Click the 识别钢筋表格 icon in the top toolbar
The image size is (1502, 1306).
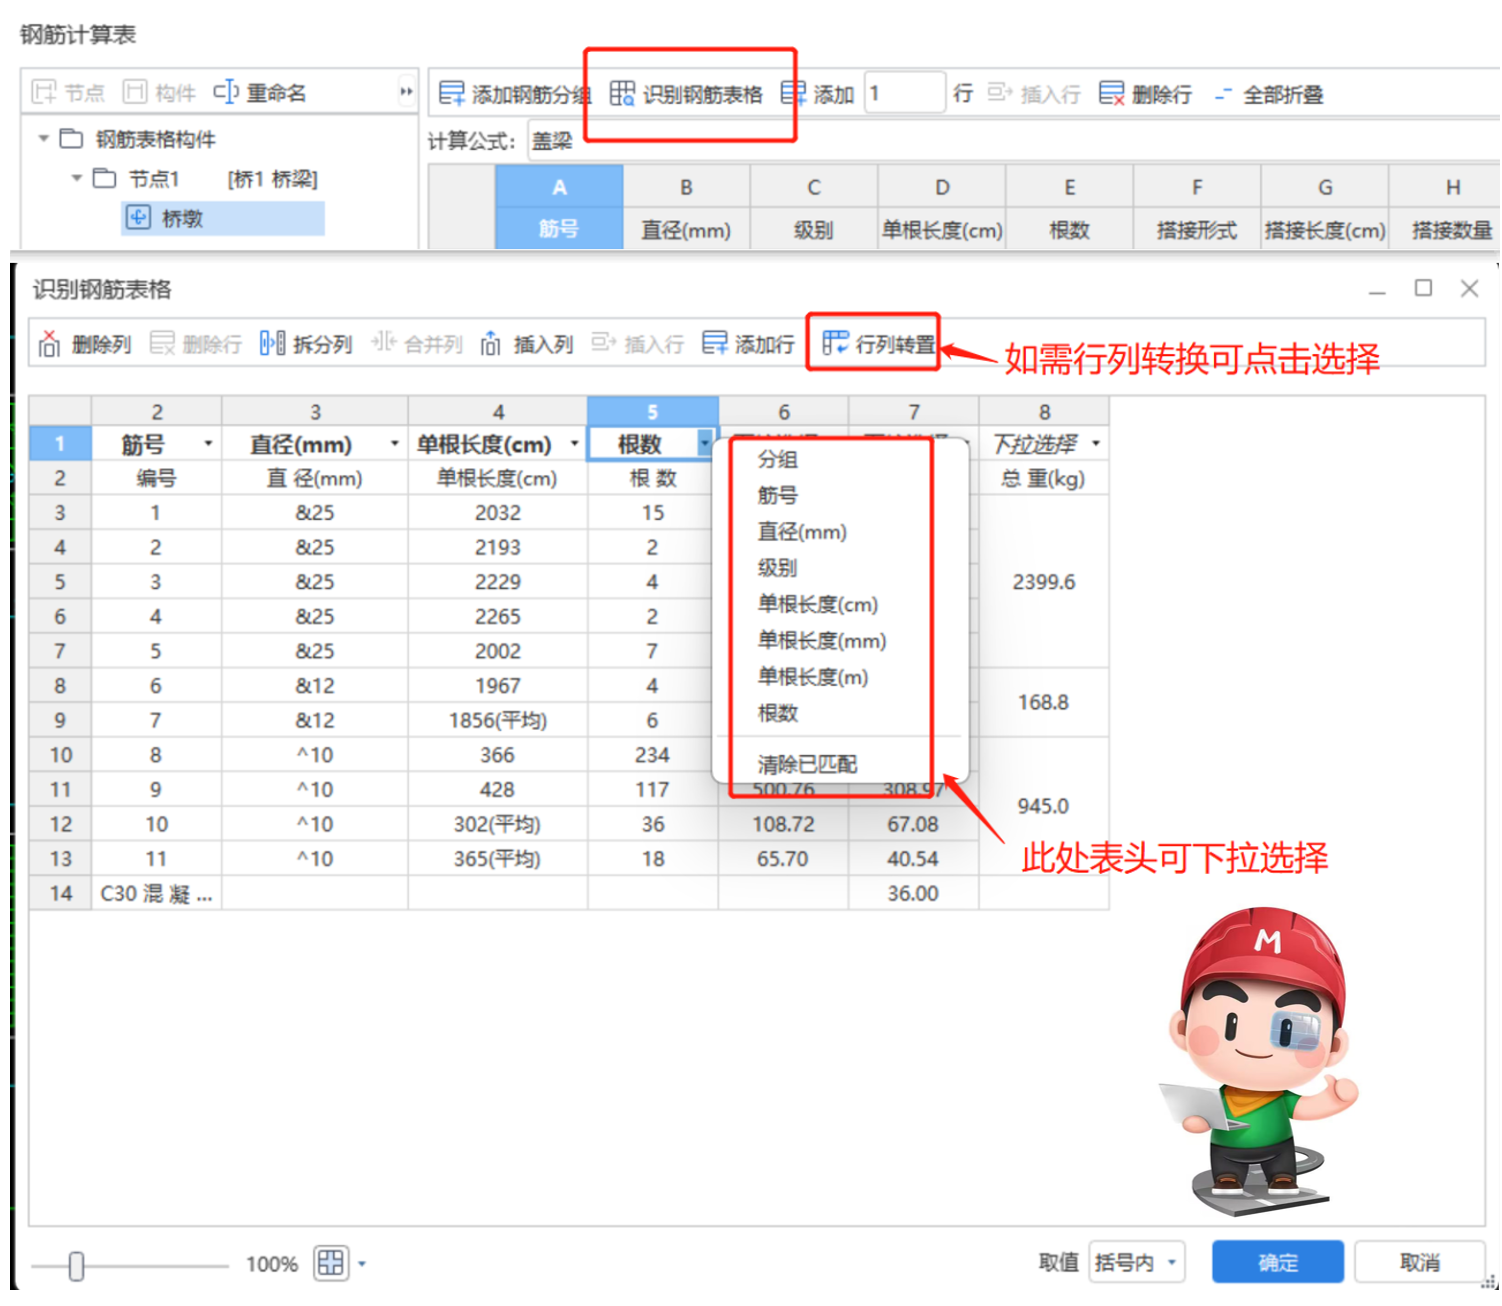click(x=688, y=92)
